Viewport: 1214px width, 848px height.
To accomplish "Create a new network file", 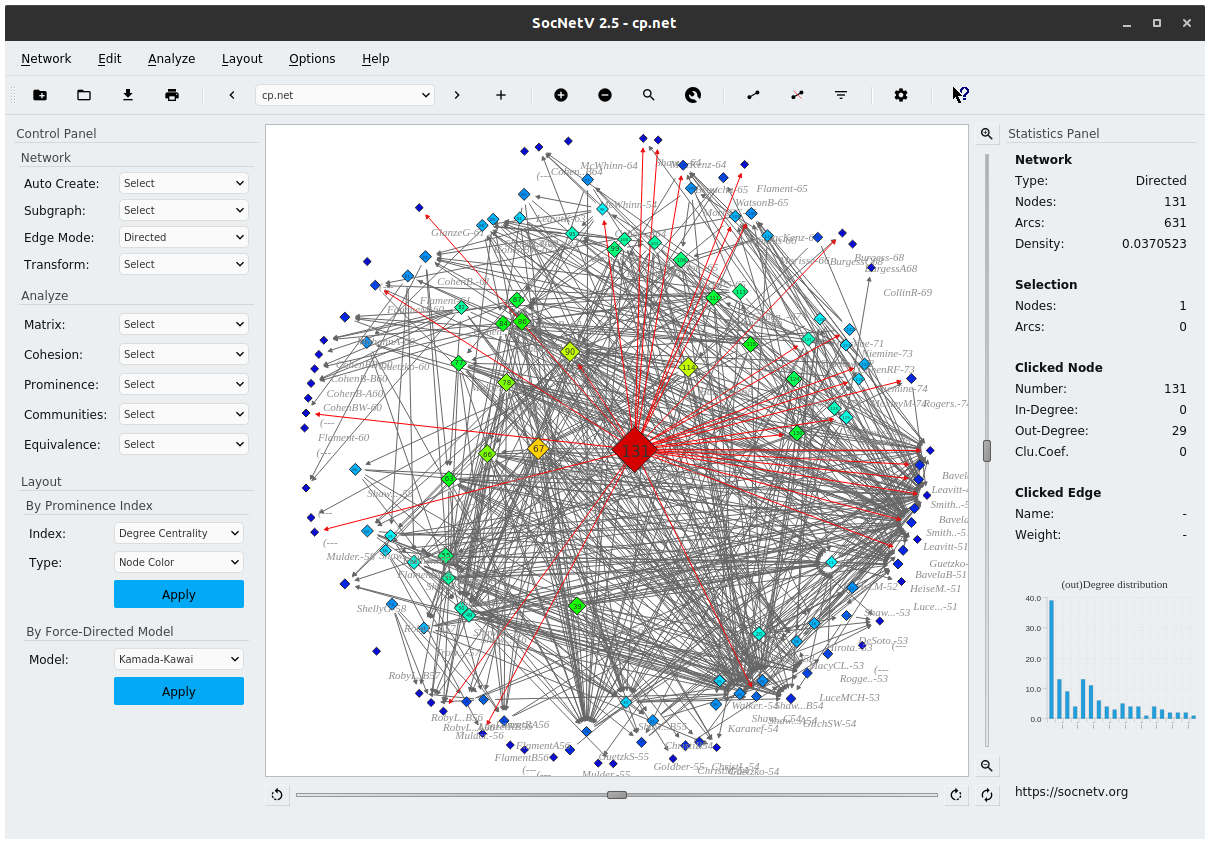I will [40, 94].
